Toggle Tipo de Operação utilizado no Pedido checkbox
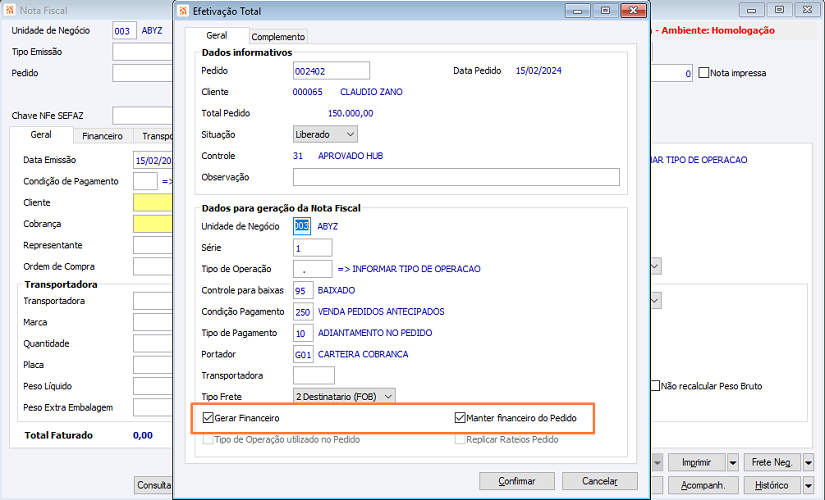Viewport: 825px width, 500px height. 208,439
